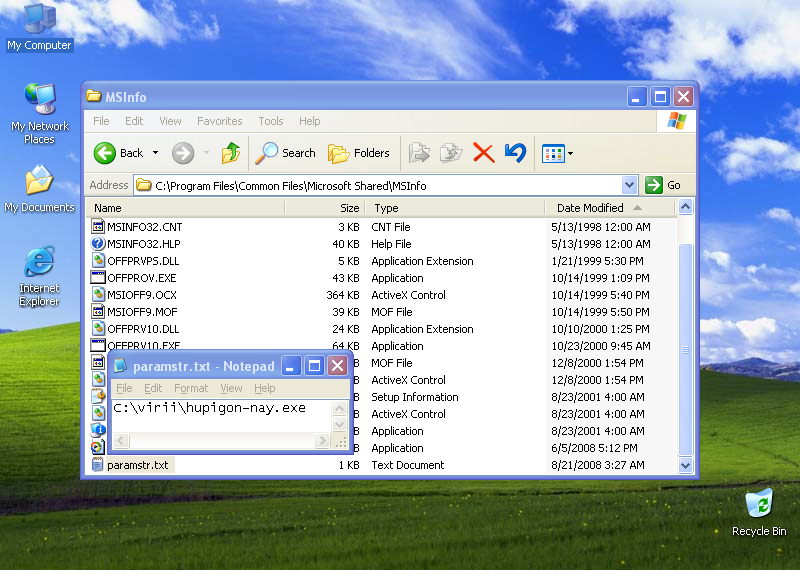Viewport: 800px width, 570px height.
Task: Select MSINFO32.CNT file icon
Action: pyautogui.click(x=98, y=227)
